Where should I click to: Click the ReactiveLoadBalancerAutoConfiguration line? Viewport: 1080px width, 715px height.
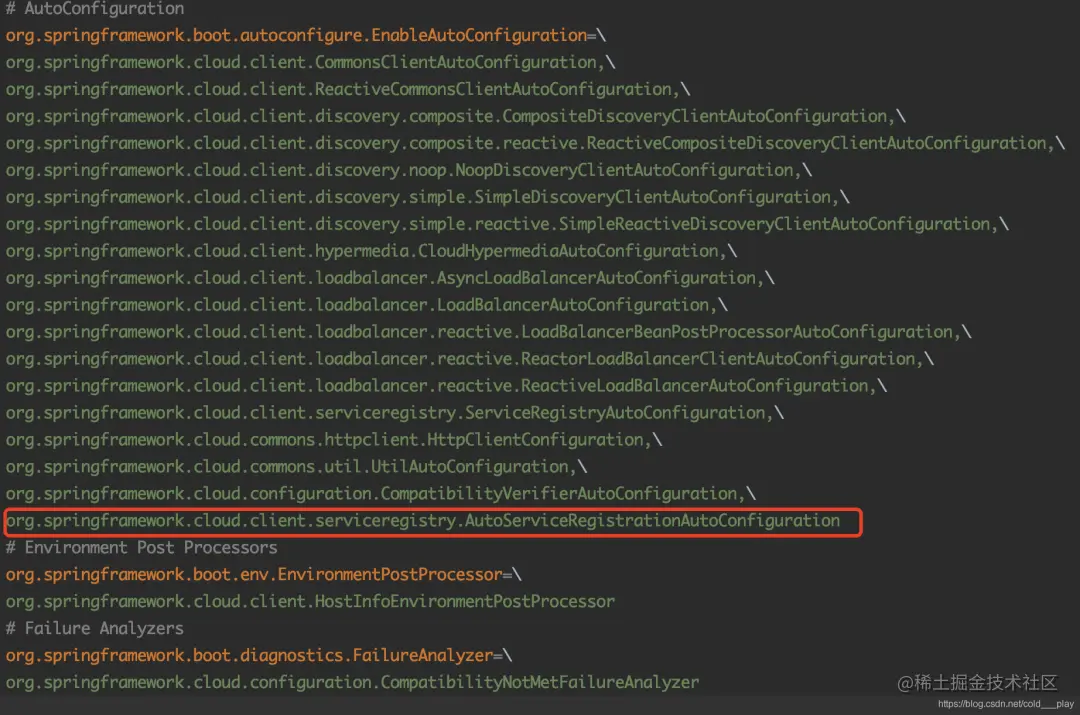[x=446, y=385]
